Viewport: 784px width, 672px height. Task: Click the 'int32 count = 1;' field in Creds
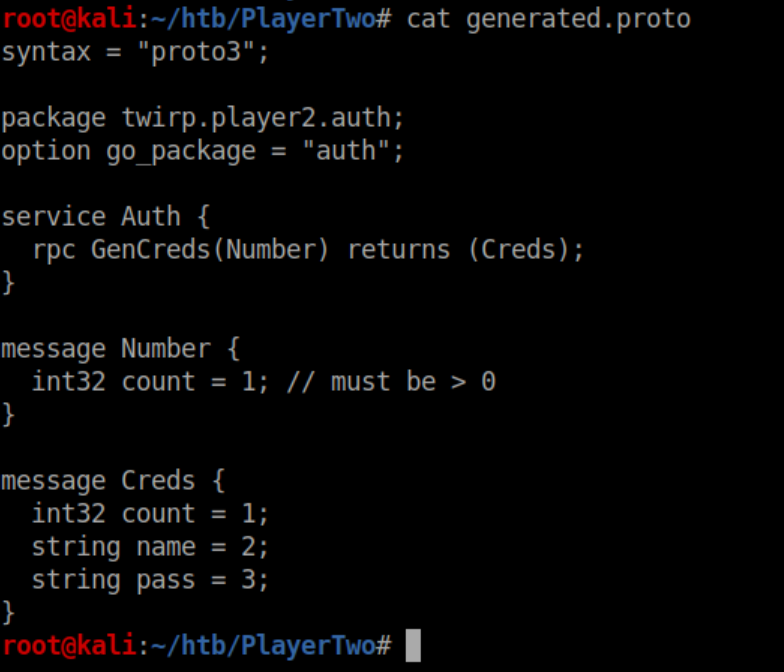tap(150, 513)
